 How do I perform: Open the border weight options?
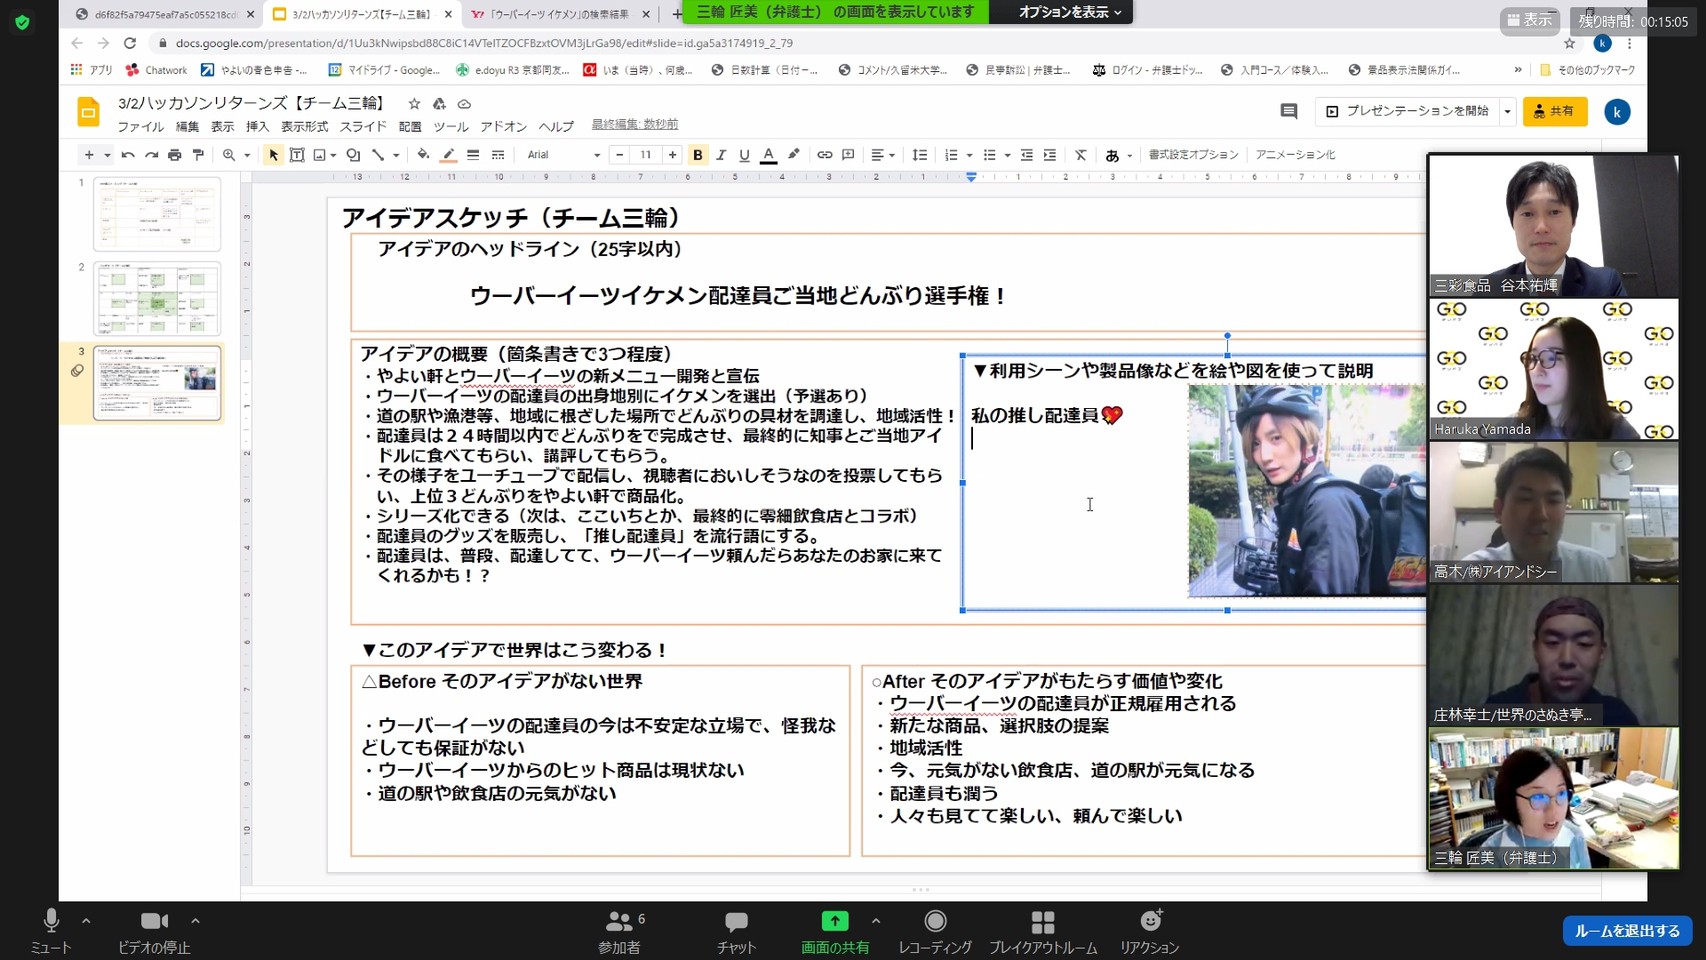click(473, 155)
